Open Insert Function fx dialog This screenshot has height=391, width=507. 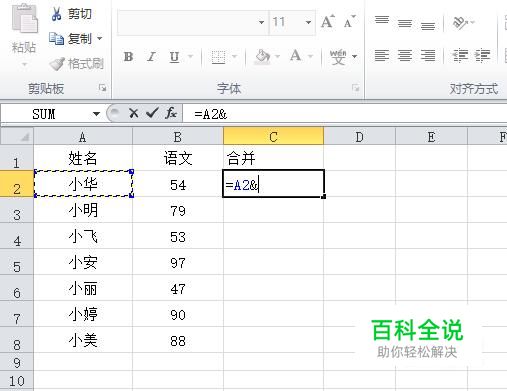171,113
